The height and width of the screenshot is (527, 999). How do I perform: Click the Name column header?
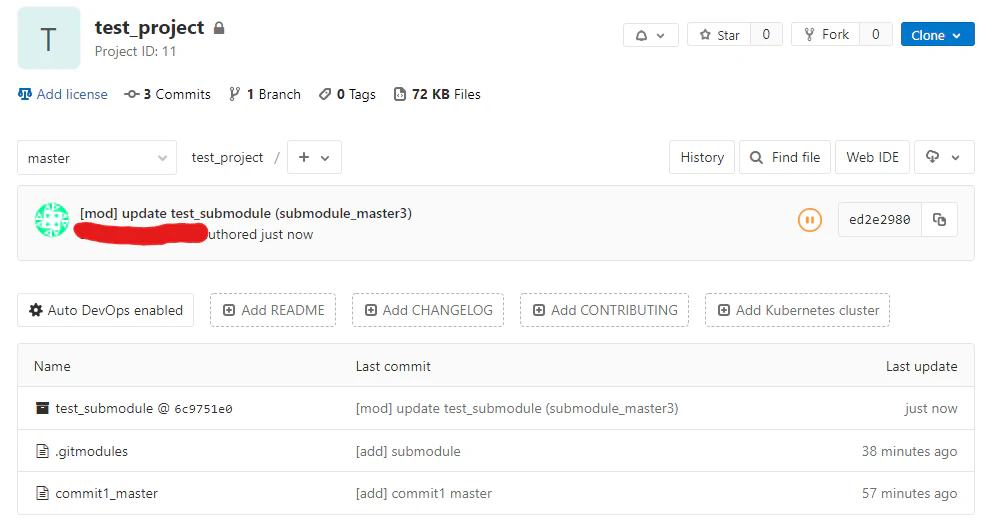coord(52,366)
